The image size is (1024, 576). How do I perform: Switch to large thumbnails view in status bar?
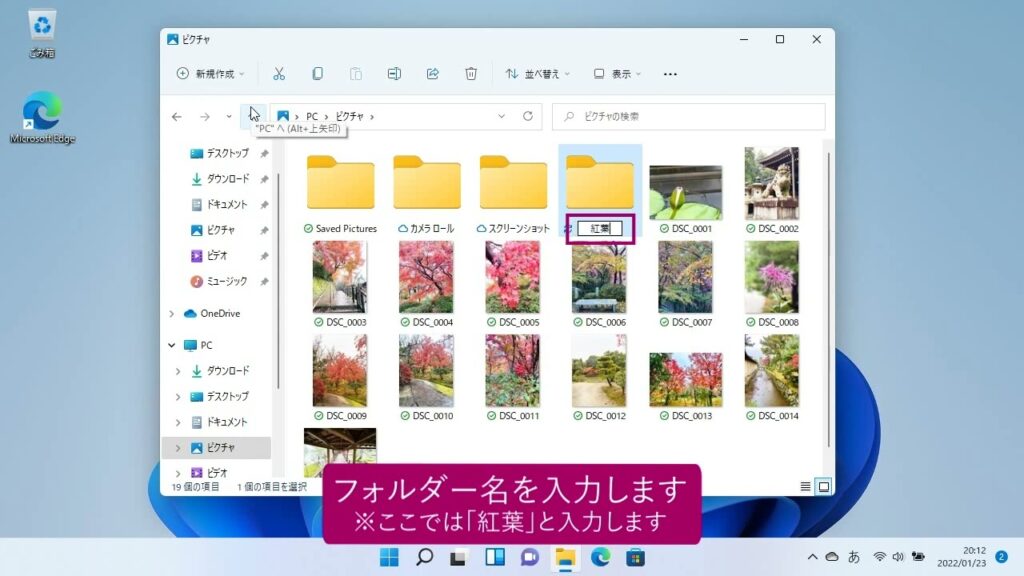pyautogui.click(x=824, y=487)
